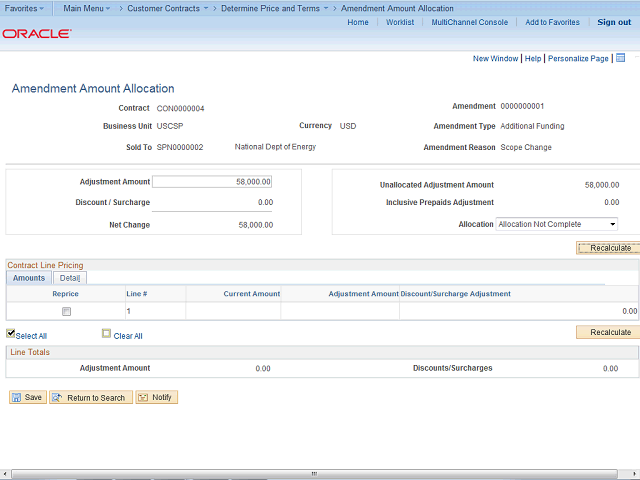Viewport: 640px width, 480px height.
Task: Select the Amounts tab
Action: 29,278
